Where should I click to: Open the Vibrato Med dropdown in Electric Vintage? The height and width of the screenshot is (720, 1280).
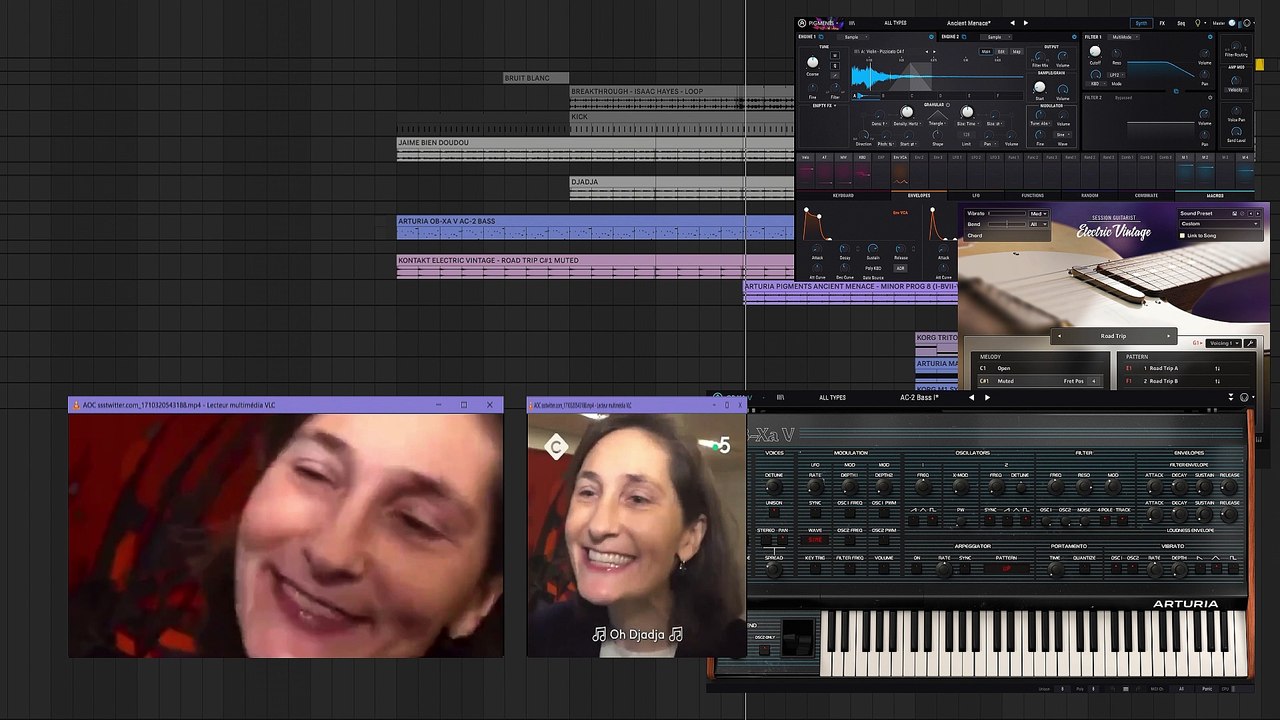(1038, 214)
